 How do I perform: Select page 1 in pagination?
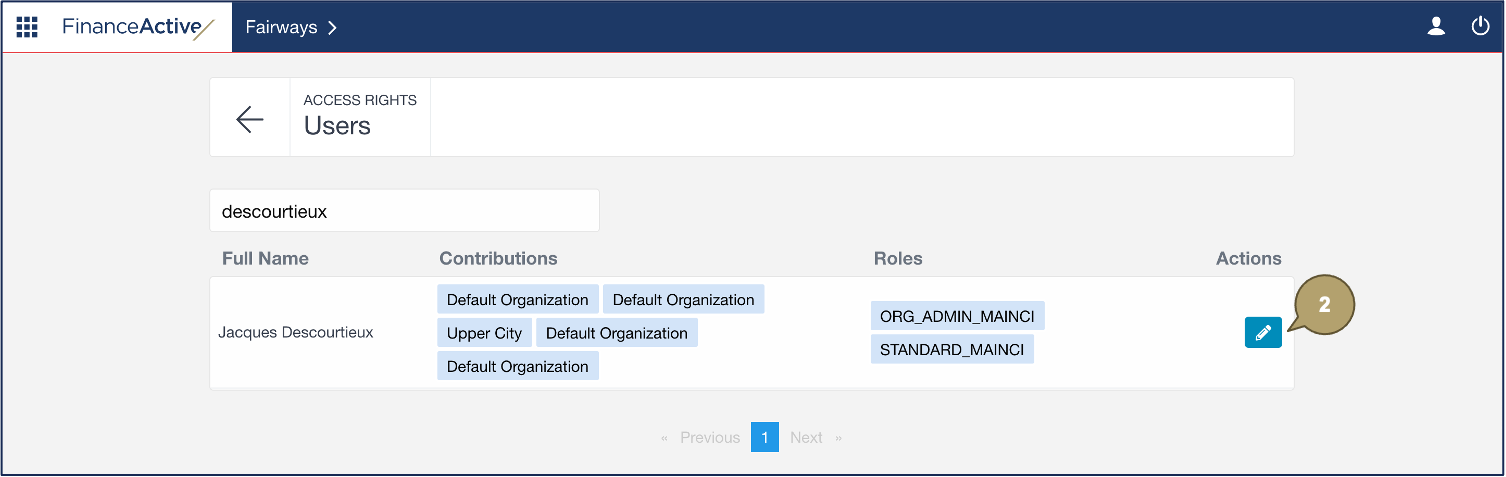pyautogui.click(x=764, y=437)
